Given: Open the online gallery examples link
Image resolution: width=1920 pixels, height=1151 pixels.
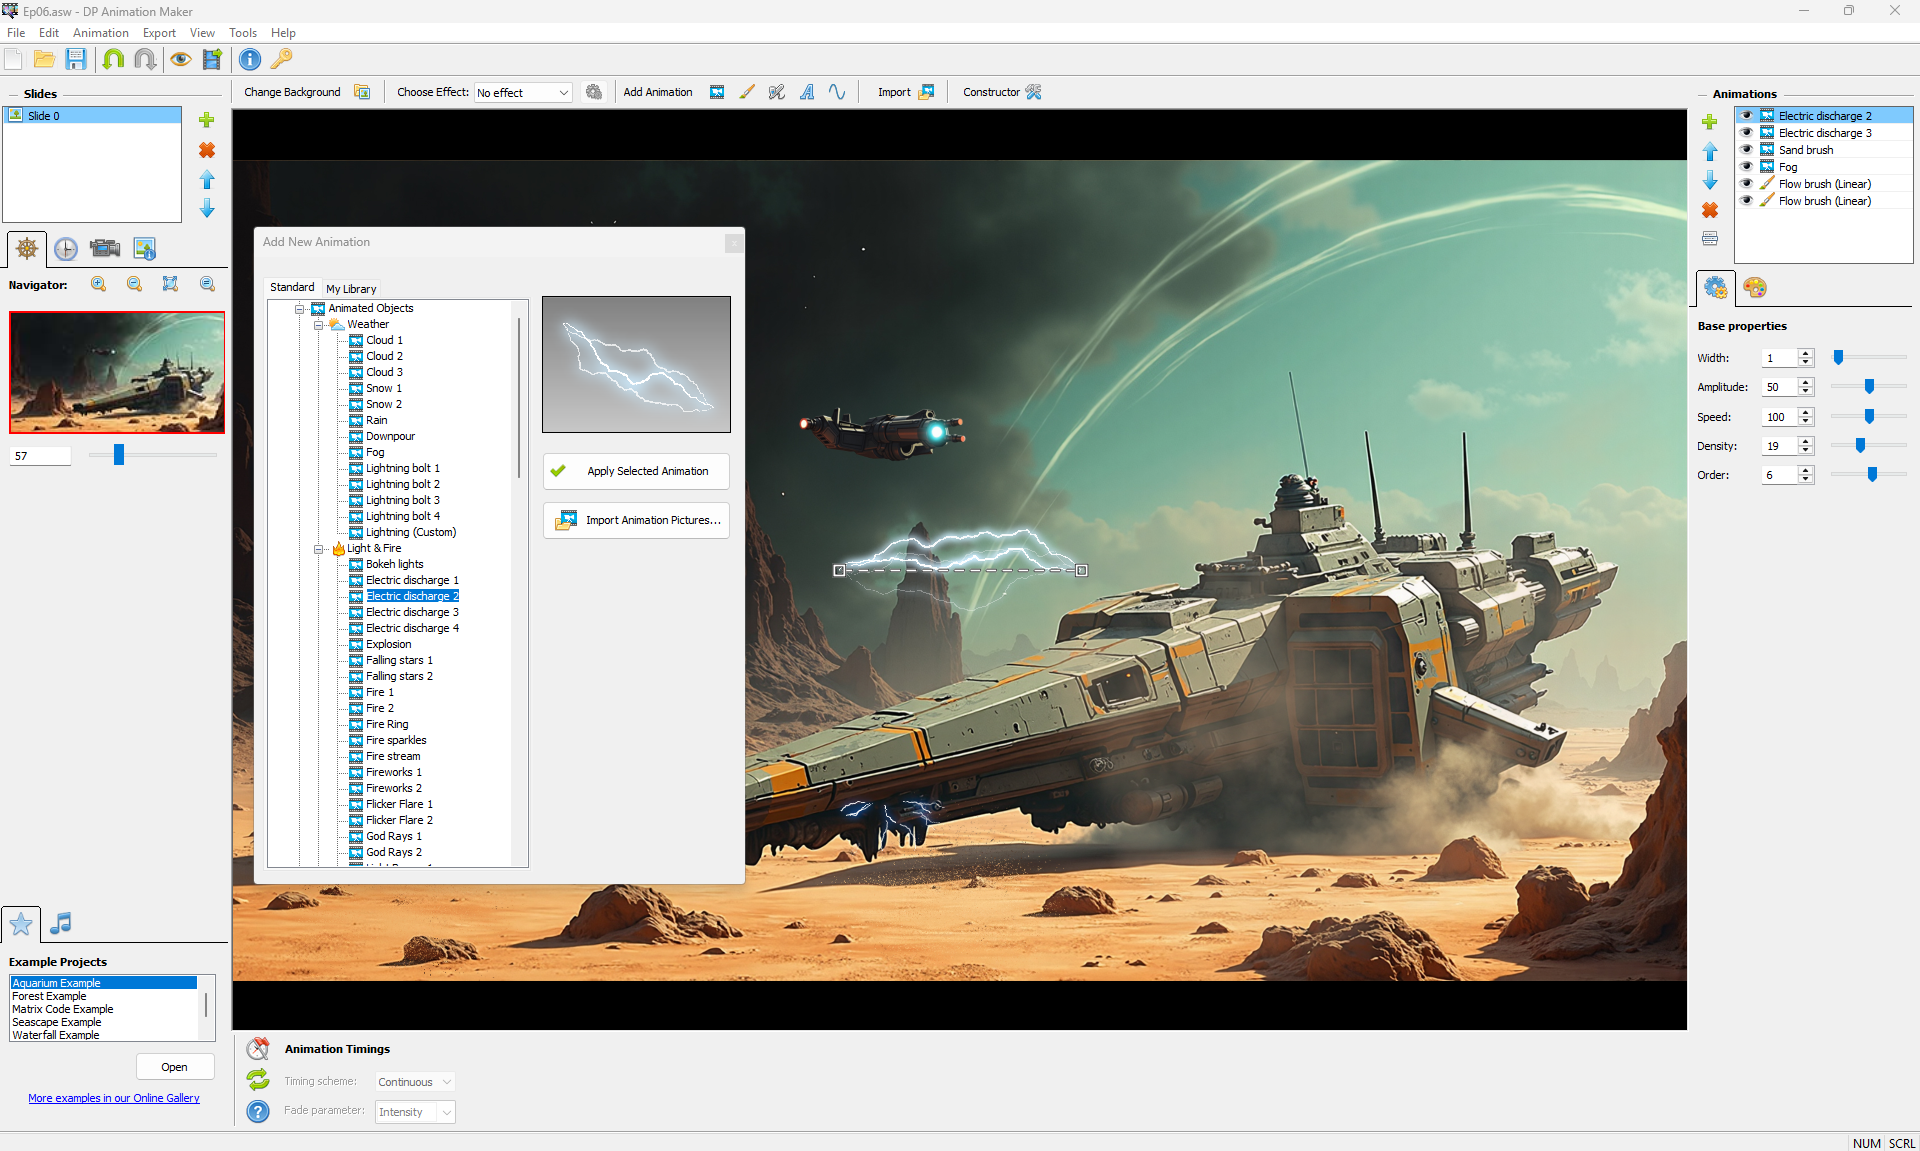Looking at the screenshot, I should tap(114, 1098).
